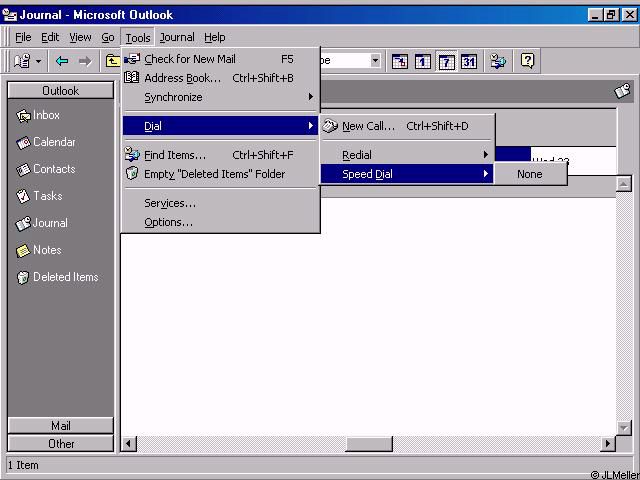The width and height of the screenshot is (640, 480).
Task: Open the current view dropdown arrow
Action: coord(375,61)
